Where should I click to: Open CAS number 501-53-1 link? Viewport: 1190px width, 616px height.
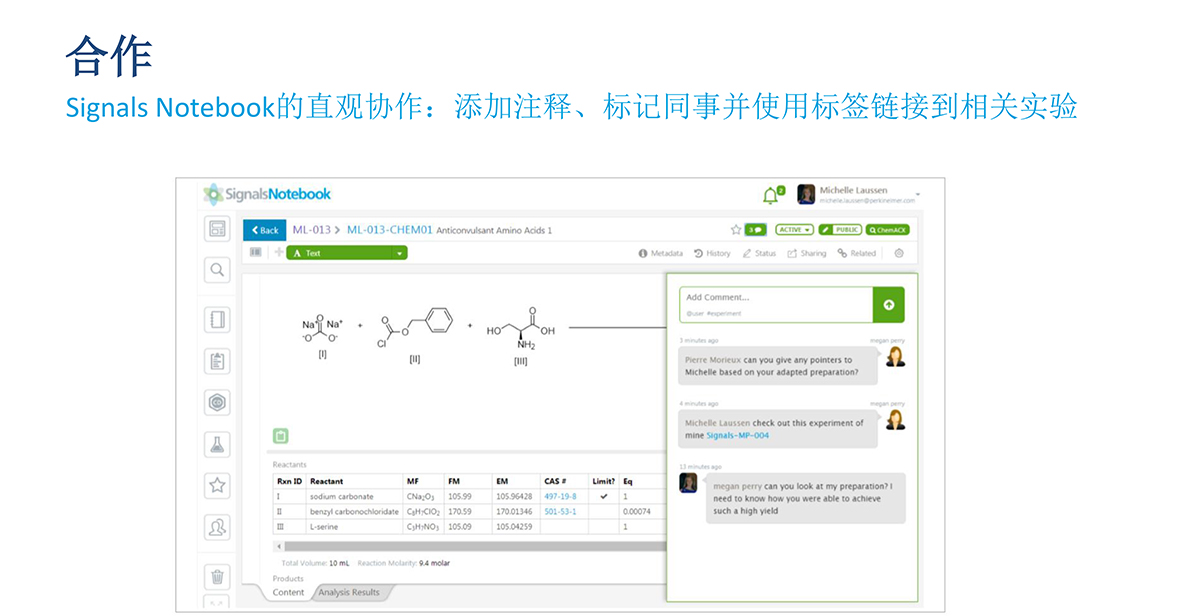point(560,511)
